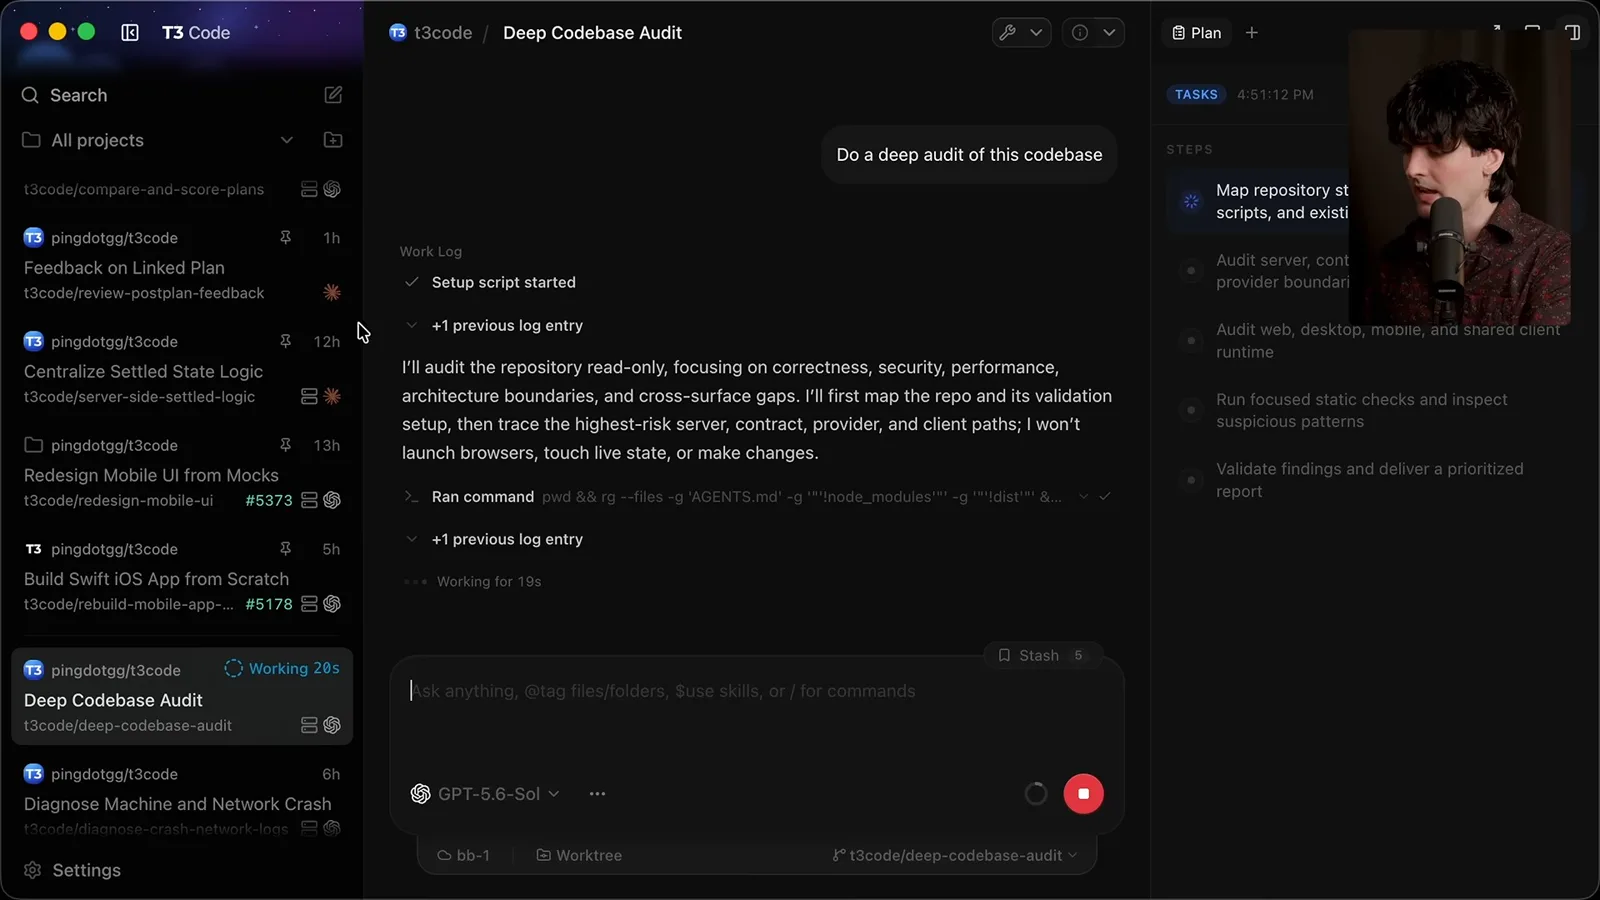Pin the Feedback on Linked Plan thread
This screenshot has height=900, width=1600.
(285, 238)
